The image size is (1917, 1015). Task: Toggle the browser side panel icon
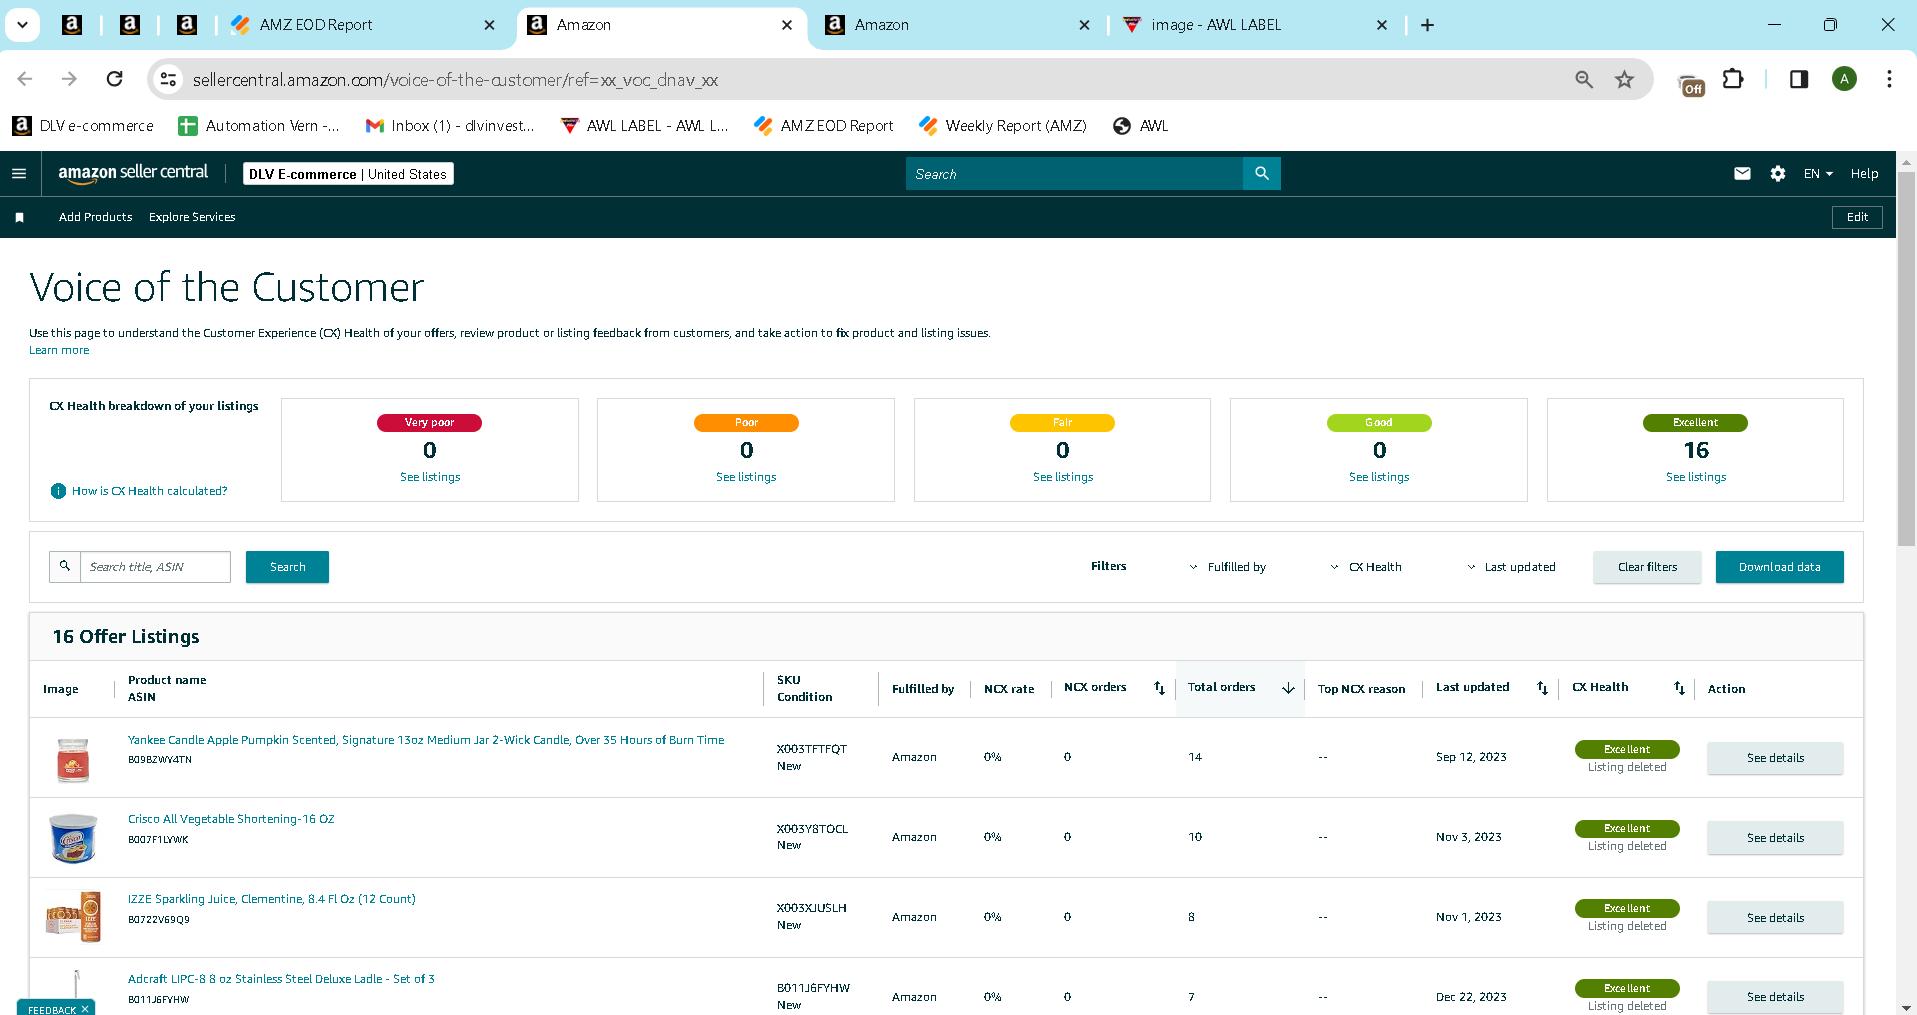pos(1799,79)
